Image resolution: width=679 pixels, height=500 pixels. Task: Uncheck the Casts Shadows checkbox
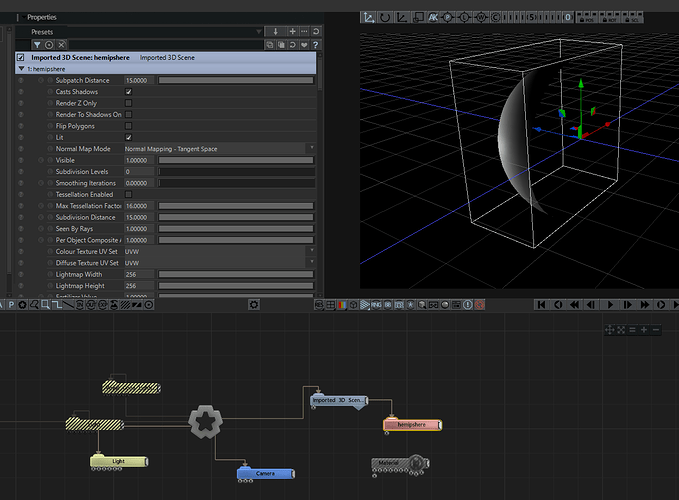pyautogui.click(x=129, y=92)
